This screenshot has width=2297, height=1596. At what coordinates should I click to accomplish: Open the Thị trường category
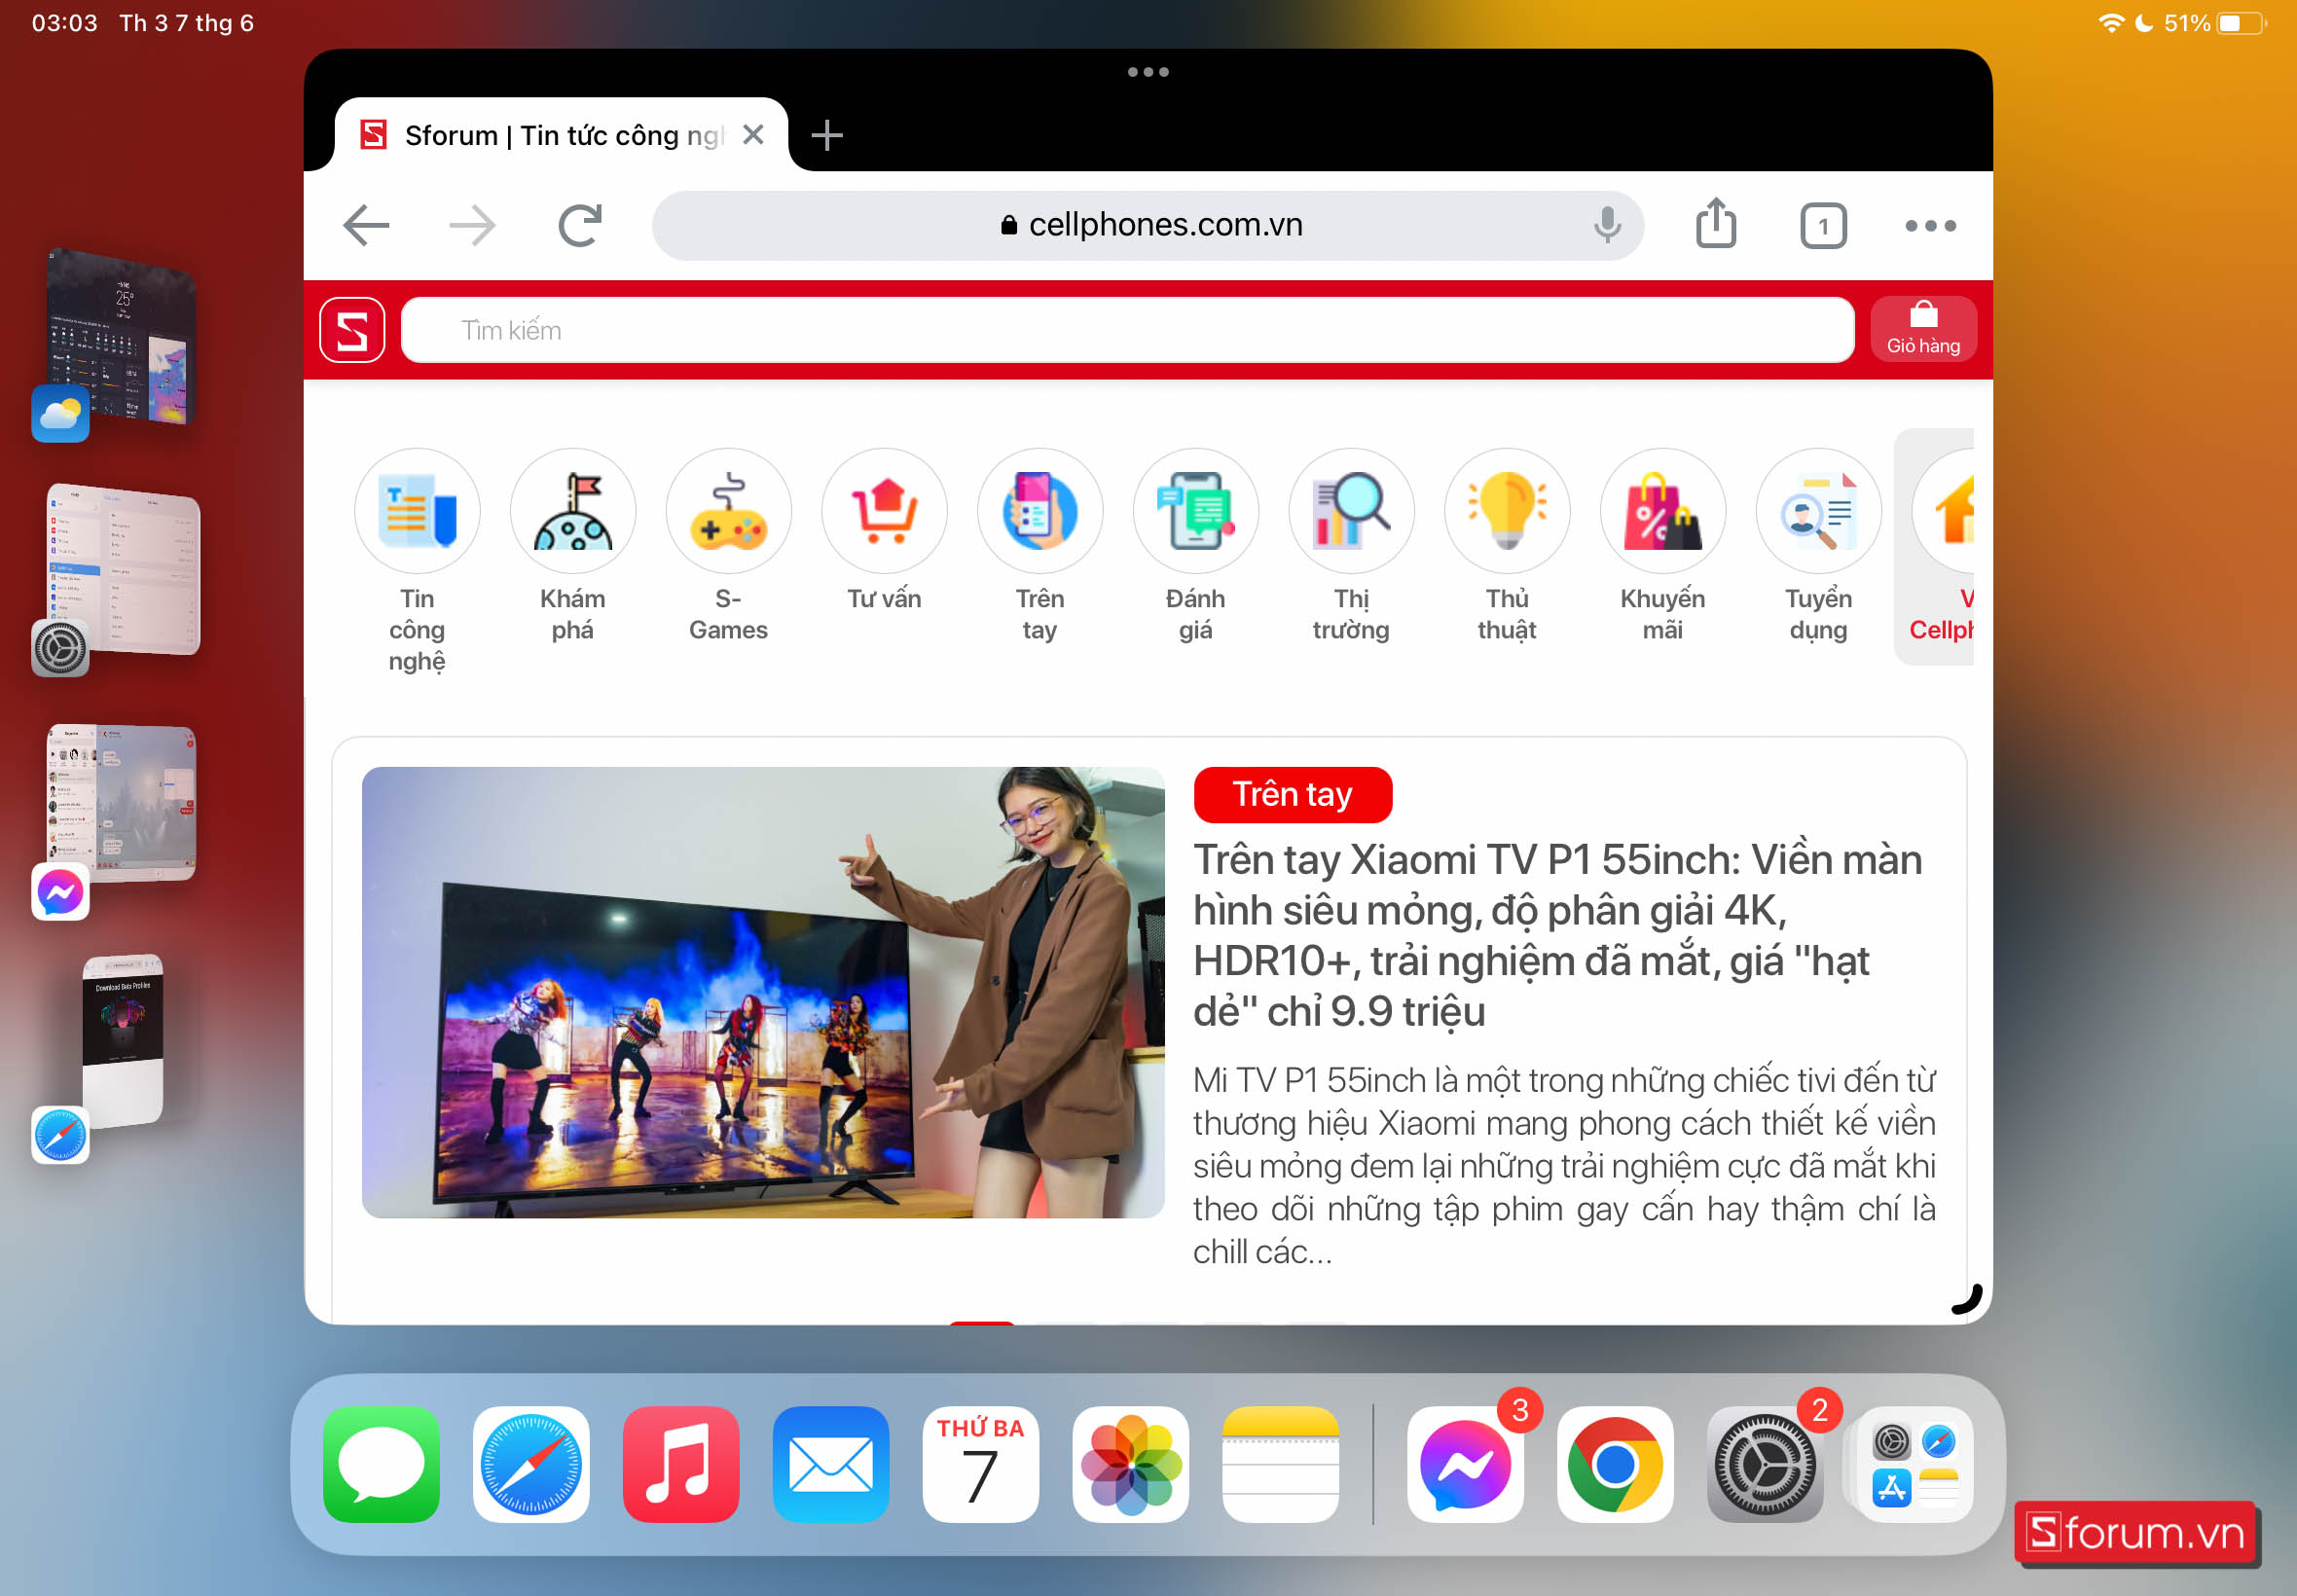pyautogui.click(x=1351, y=545)
